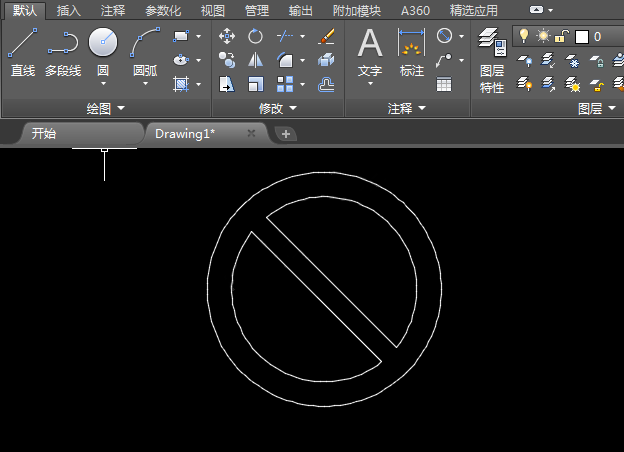
Task: Open the Hatch tool dropdown arrow
Action: [199, 84]
